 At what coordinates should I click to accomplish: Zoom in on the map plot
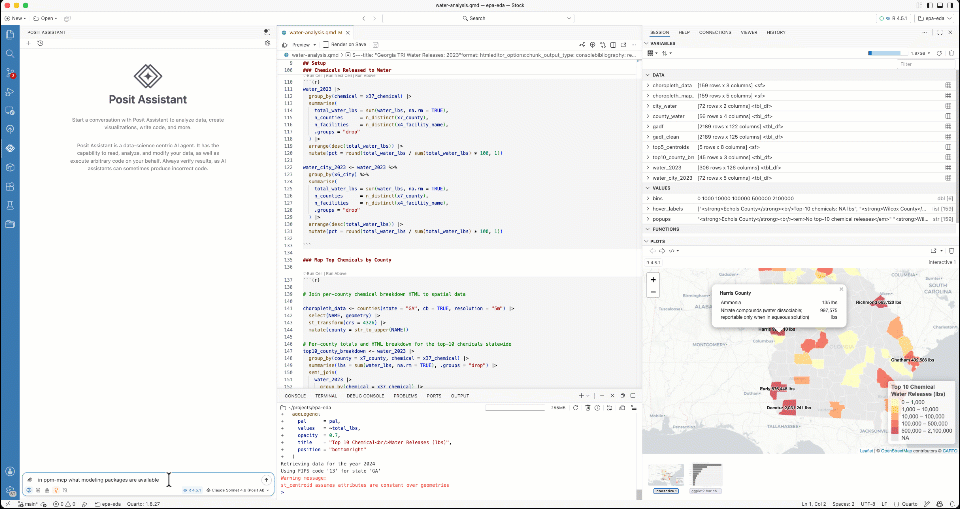pos(653,280)
